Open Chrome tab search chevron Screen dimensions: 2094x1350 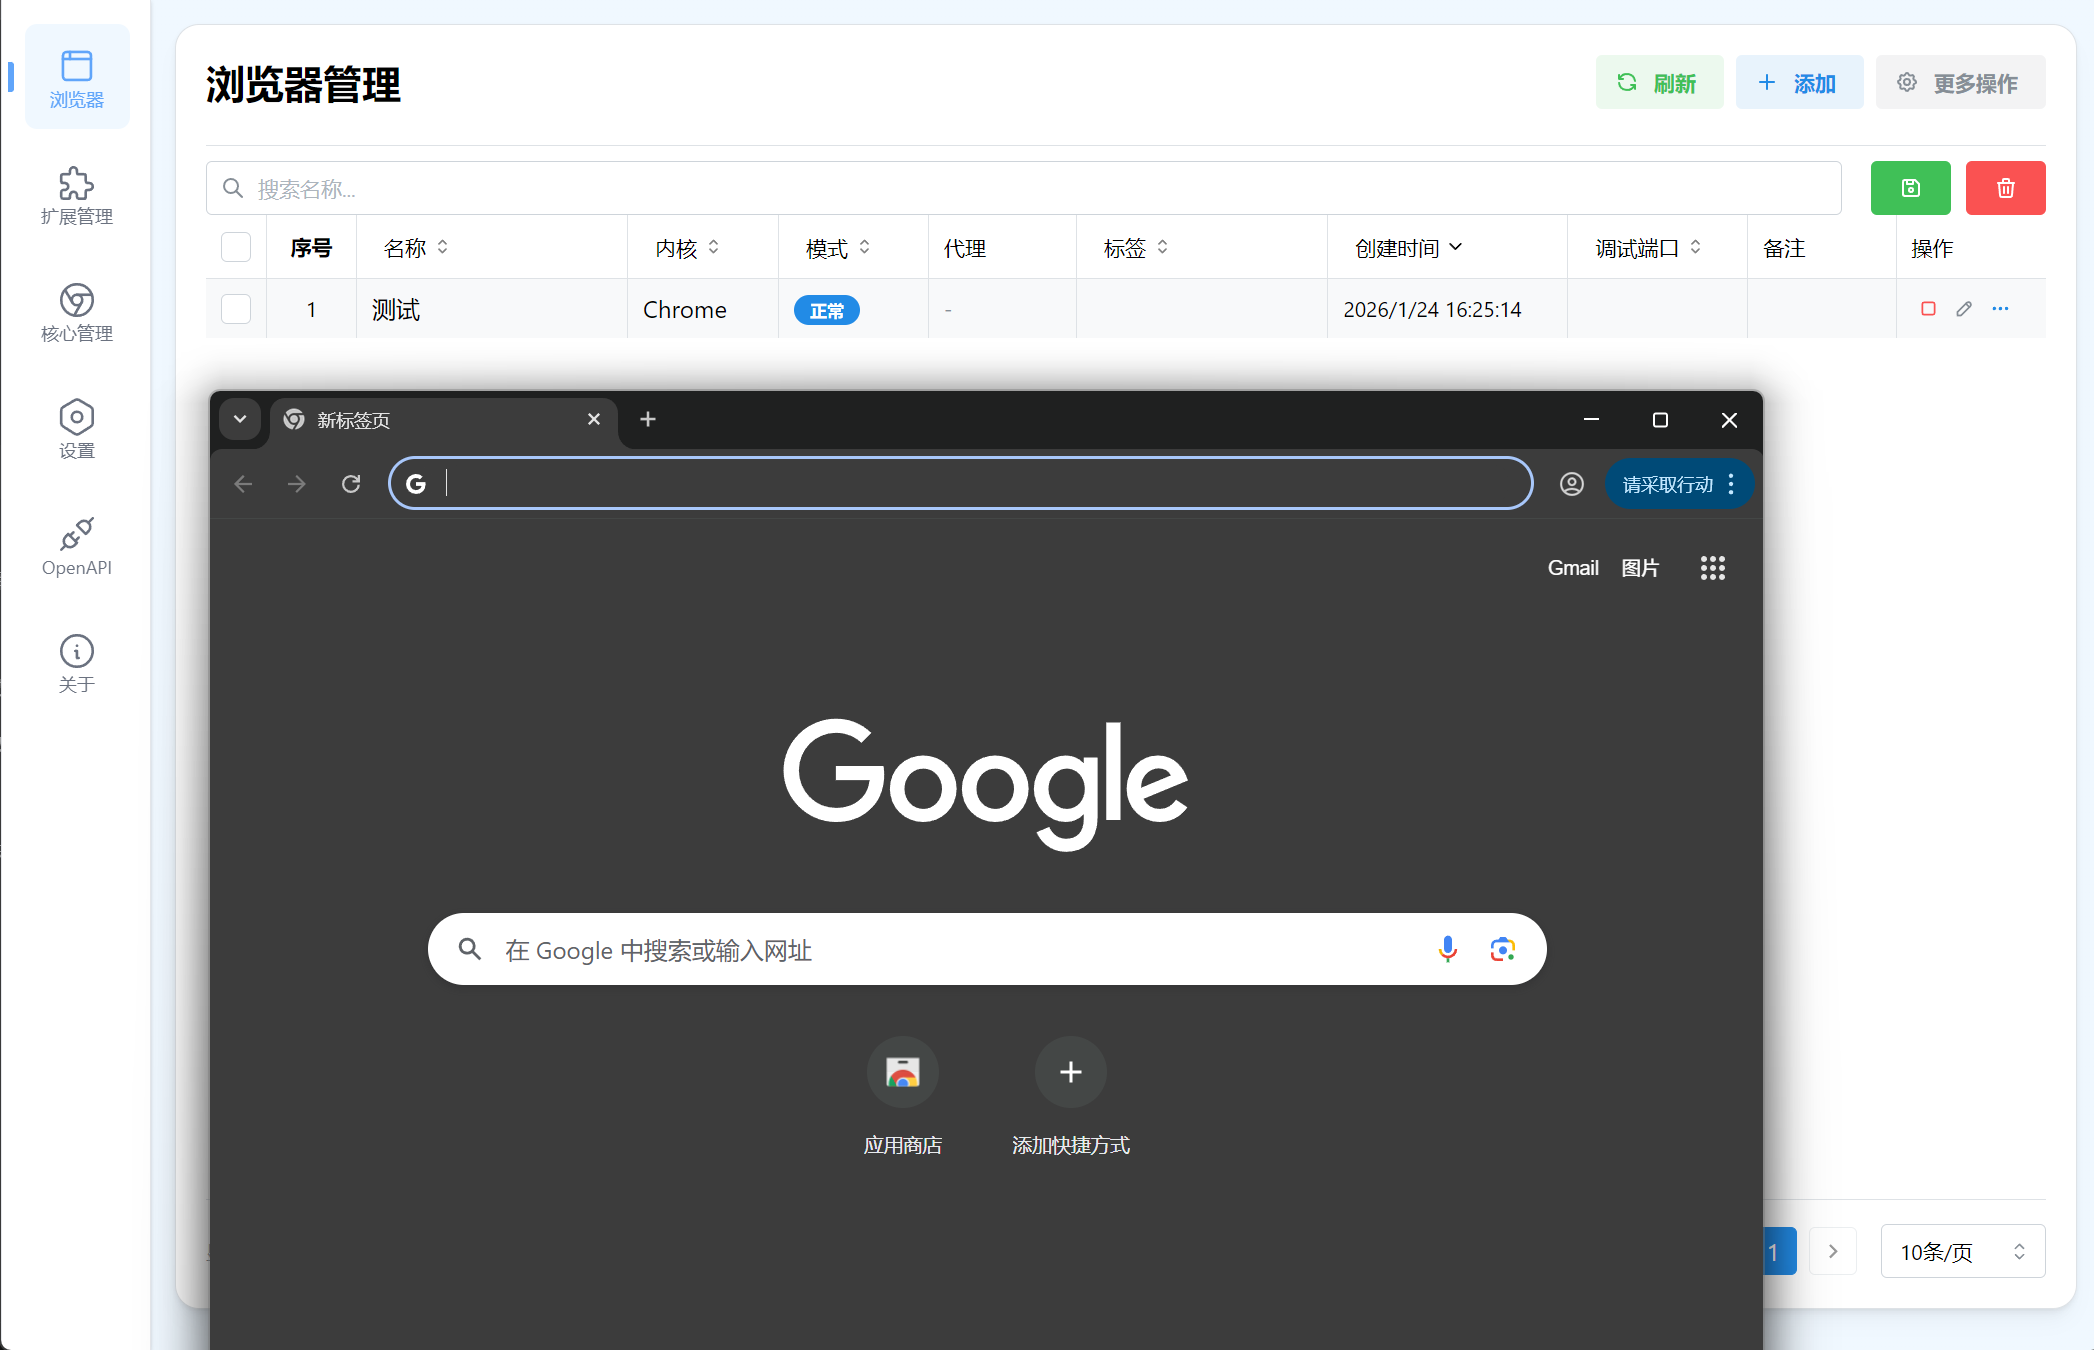(x=240, y=419)
